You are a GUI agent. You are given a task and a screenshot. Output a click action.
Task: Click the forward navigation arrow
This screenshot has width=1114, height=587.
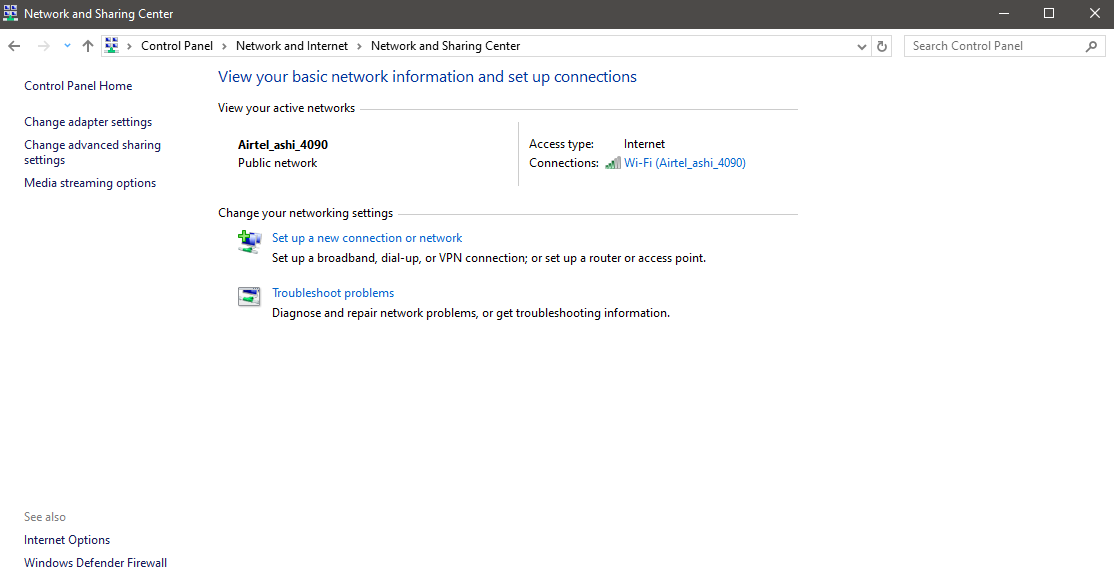pos(43,46)
